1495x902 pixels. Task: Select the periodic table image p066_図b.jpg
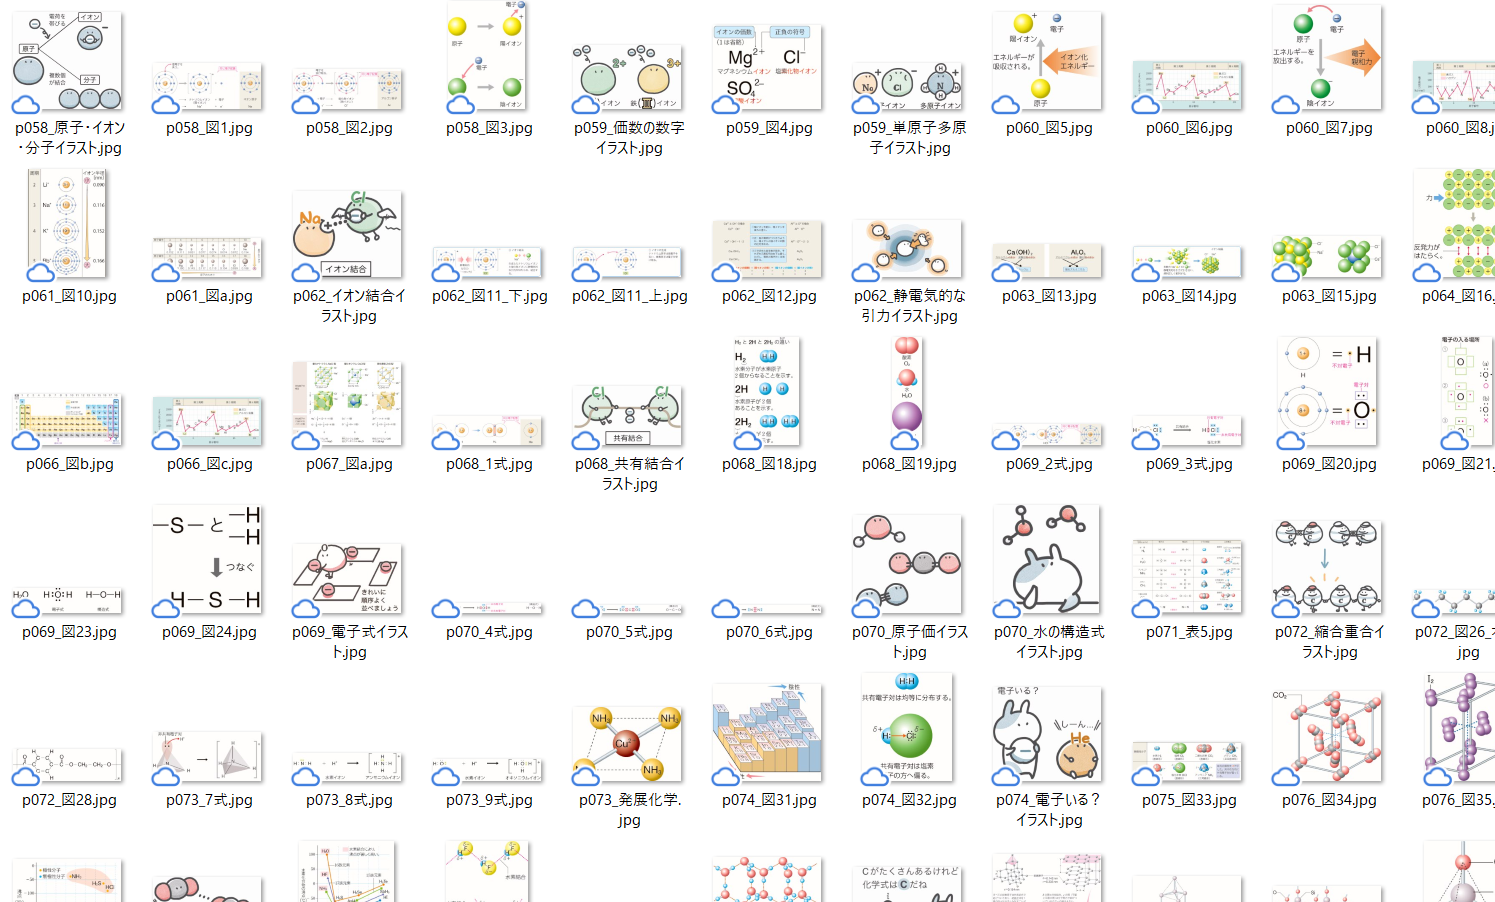[68, 419]
